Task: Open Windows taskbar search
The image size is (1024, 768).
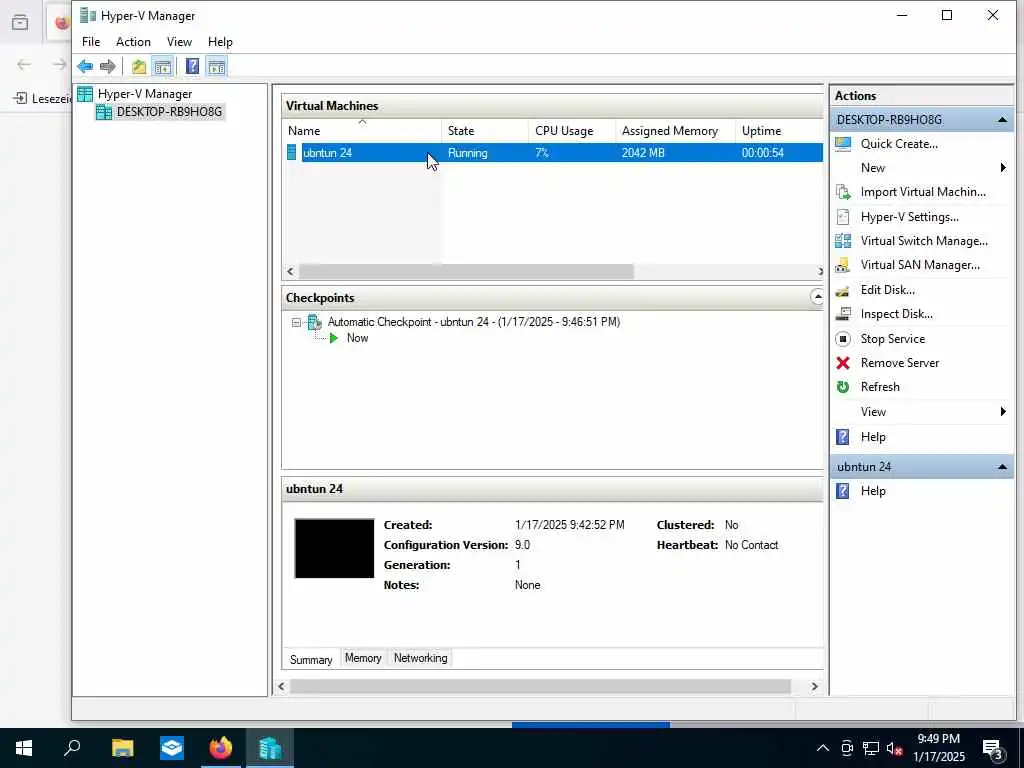Action: (x=72, y=748)
